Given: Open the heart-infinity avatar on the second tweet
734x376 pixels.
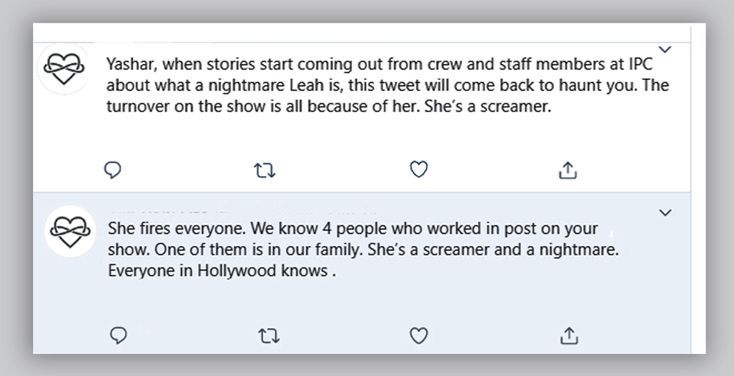Looking at the screenshot, I should tap(70, 231).
